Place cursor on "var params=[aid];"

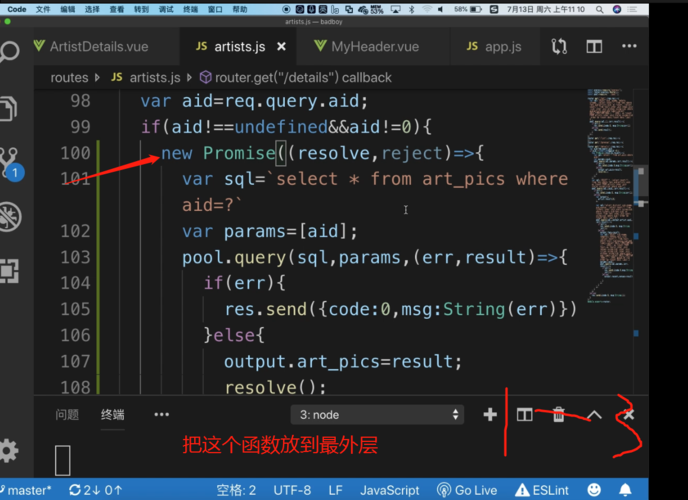pyautogui.click(x=270, y=231)
